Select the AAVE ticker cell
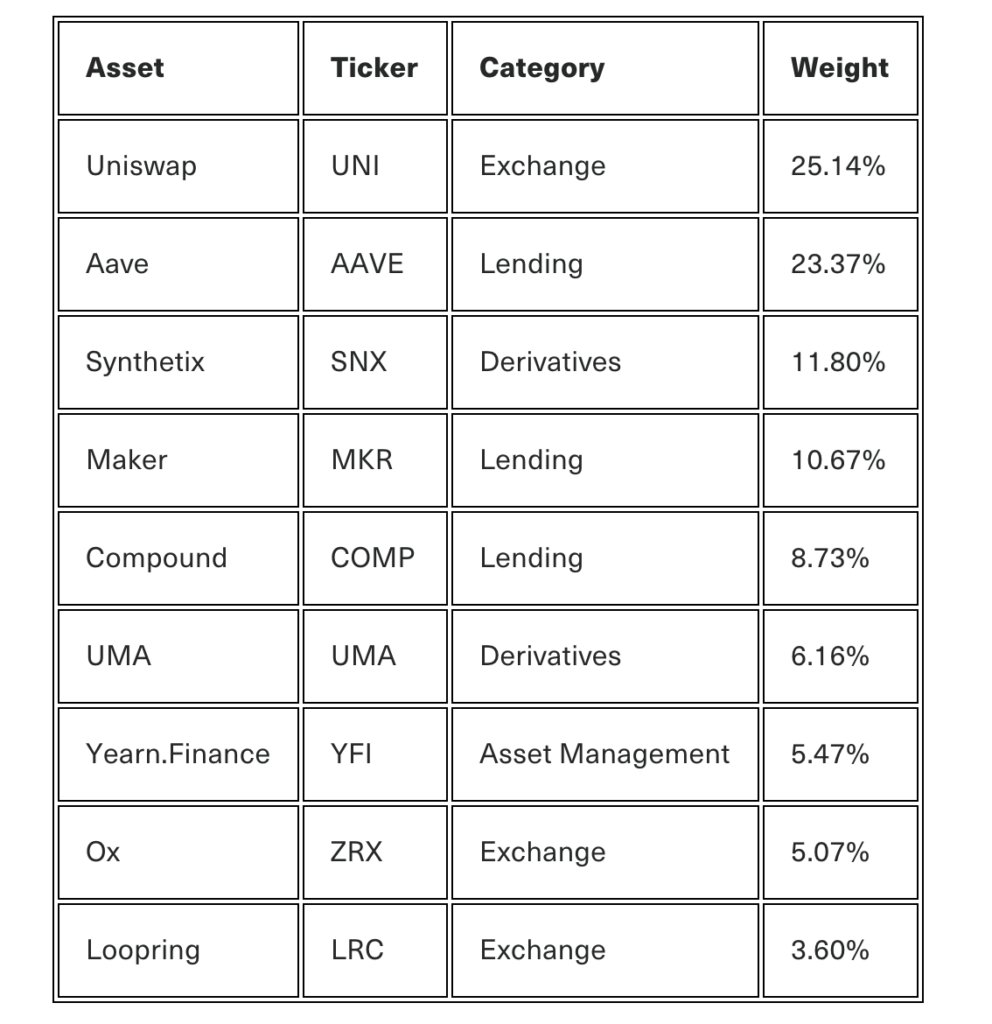 [367, 264]
